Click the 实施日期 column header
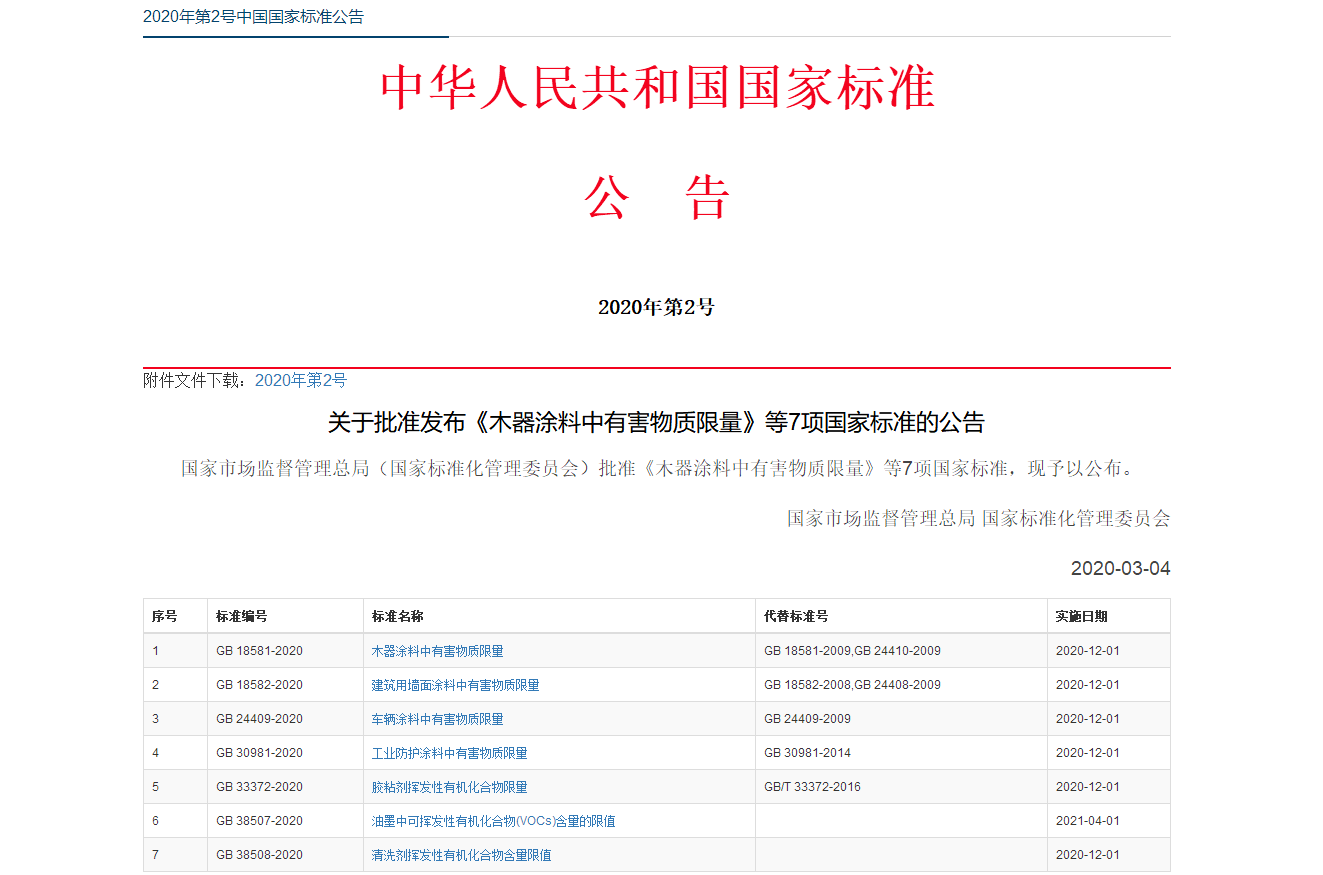1323x875 pixels. click(x=1081, y=616)
